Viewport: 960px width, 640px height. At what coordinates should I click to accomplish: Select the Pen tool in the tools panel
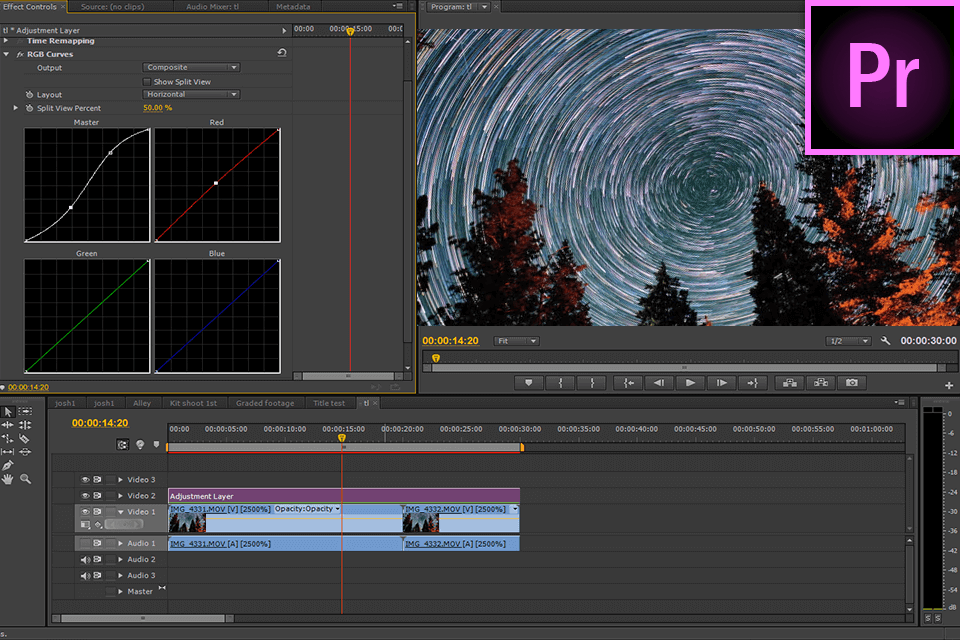pyautogui.click(x=8, y=465)
